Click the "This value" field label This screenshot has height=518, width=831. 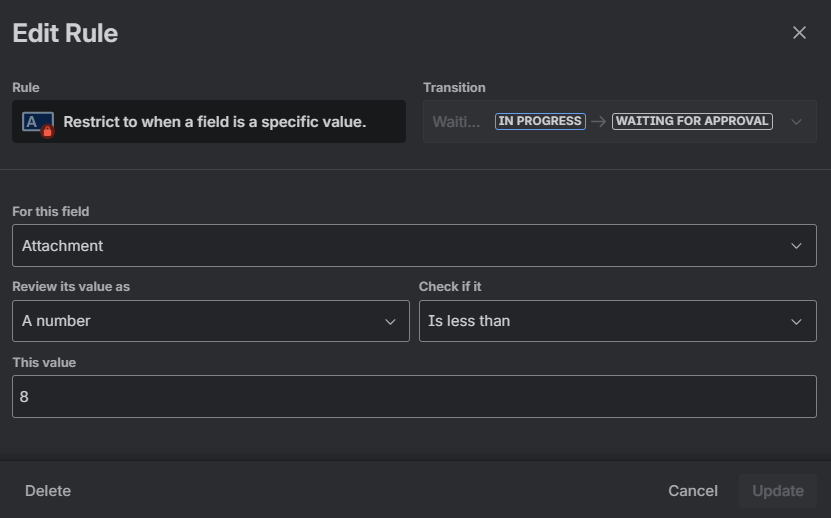click(x=44, y=362)
